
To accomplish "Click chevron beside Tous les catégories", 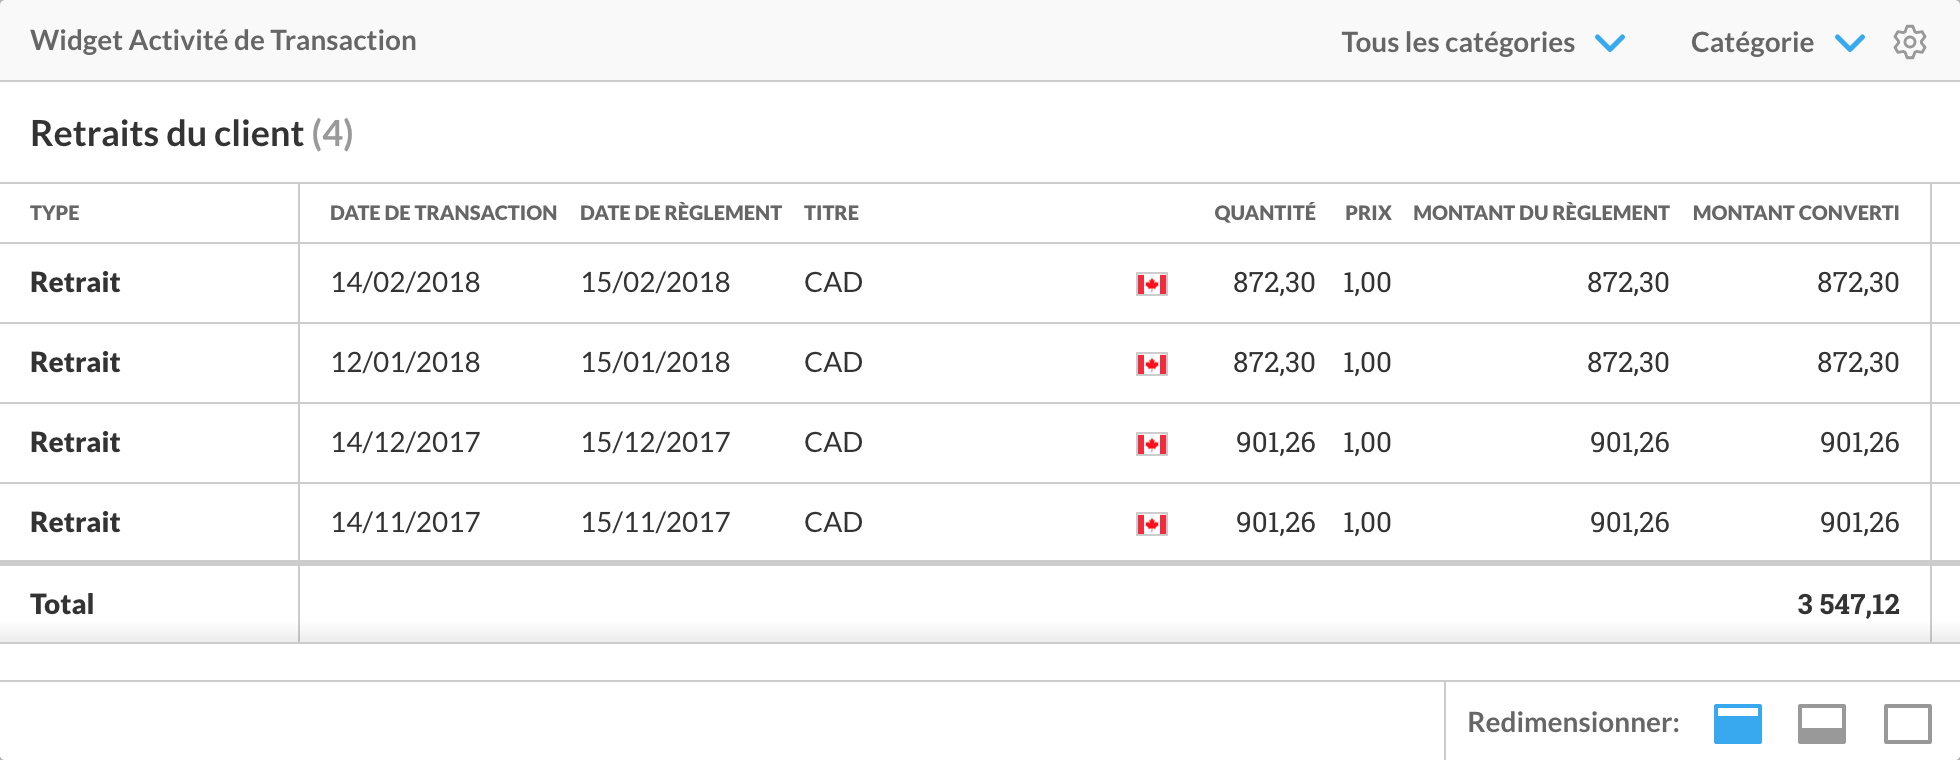I will [x=1610, y=43].
